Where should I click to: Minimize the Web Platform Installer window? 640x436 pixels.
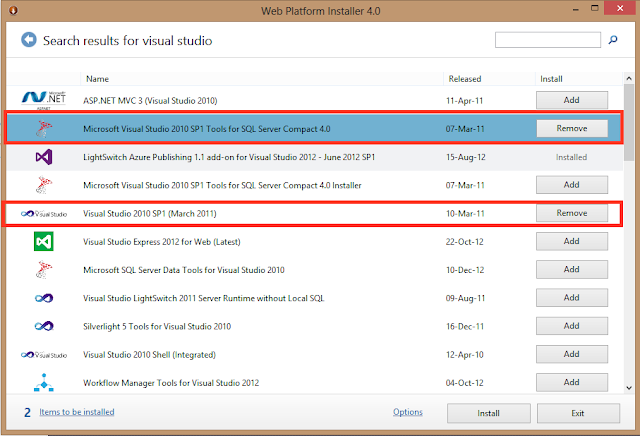[576, 9]
